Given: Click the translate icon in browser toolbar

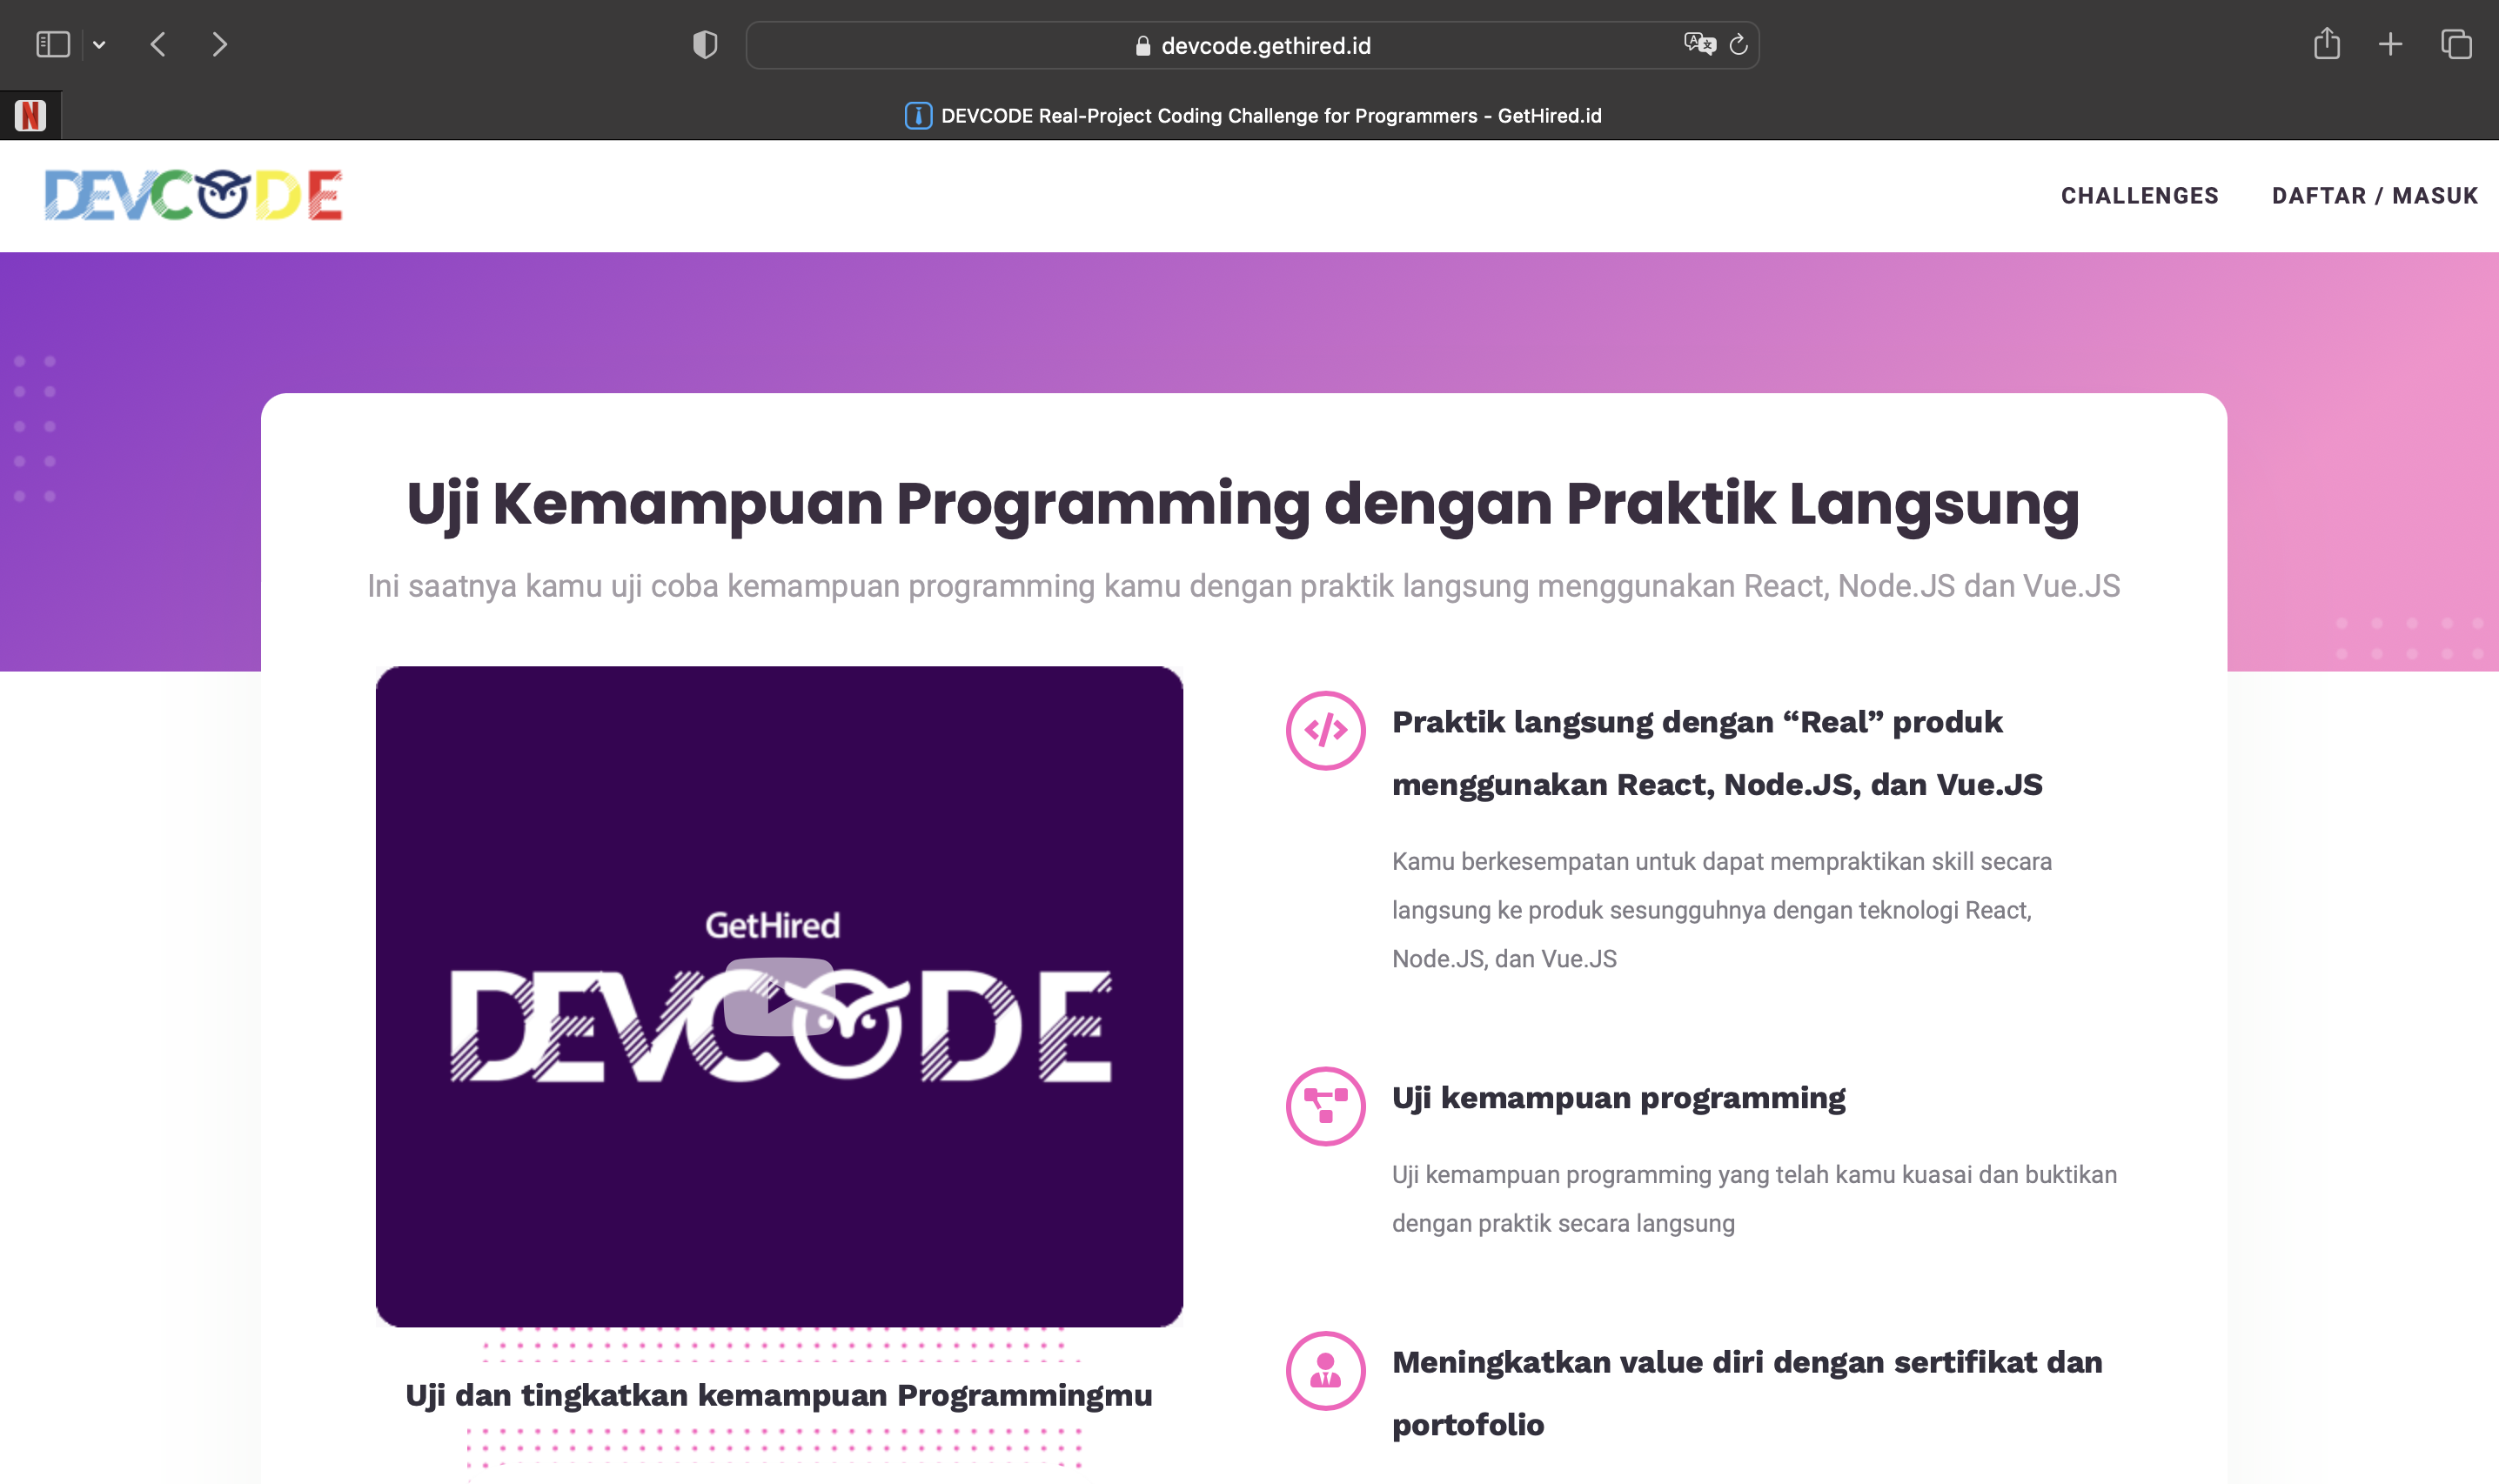Looking at the screenshot, I should pos(1697,44).
